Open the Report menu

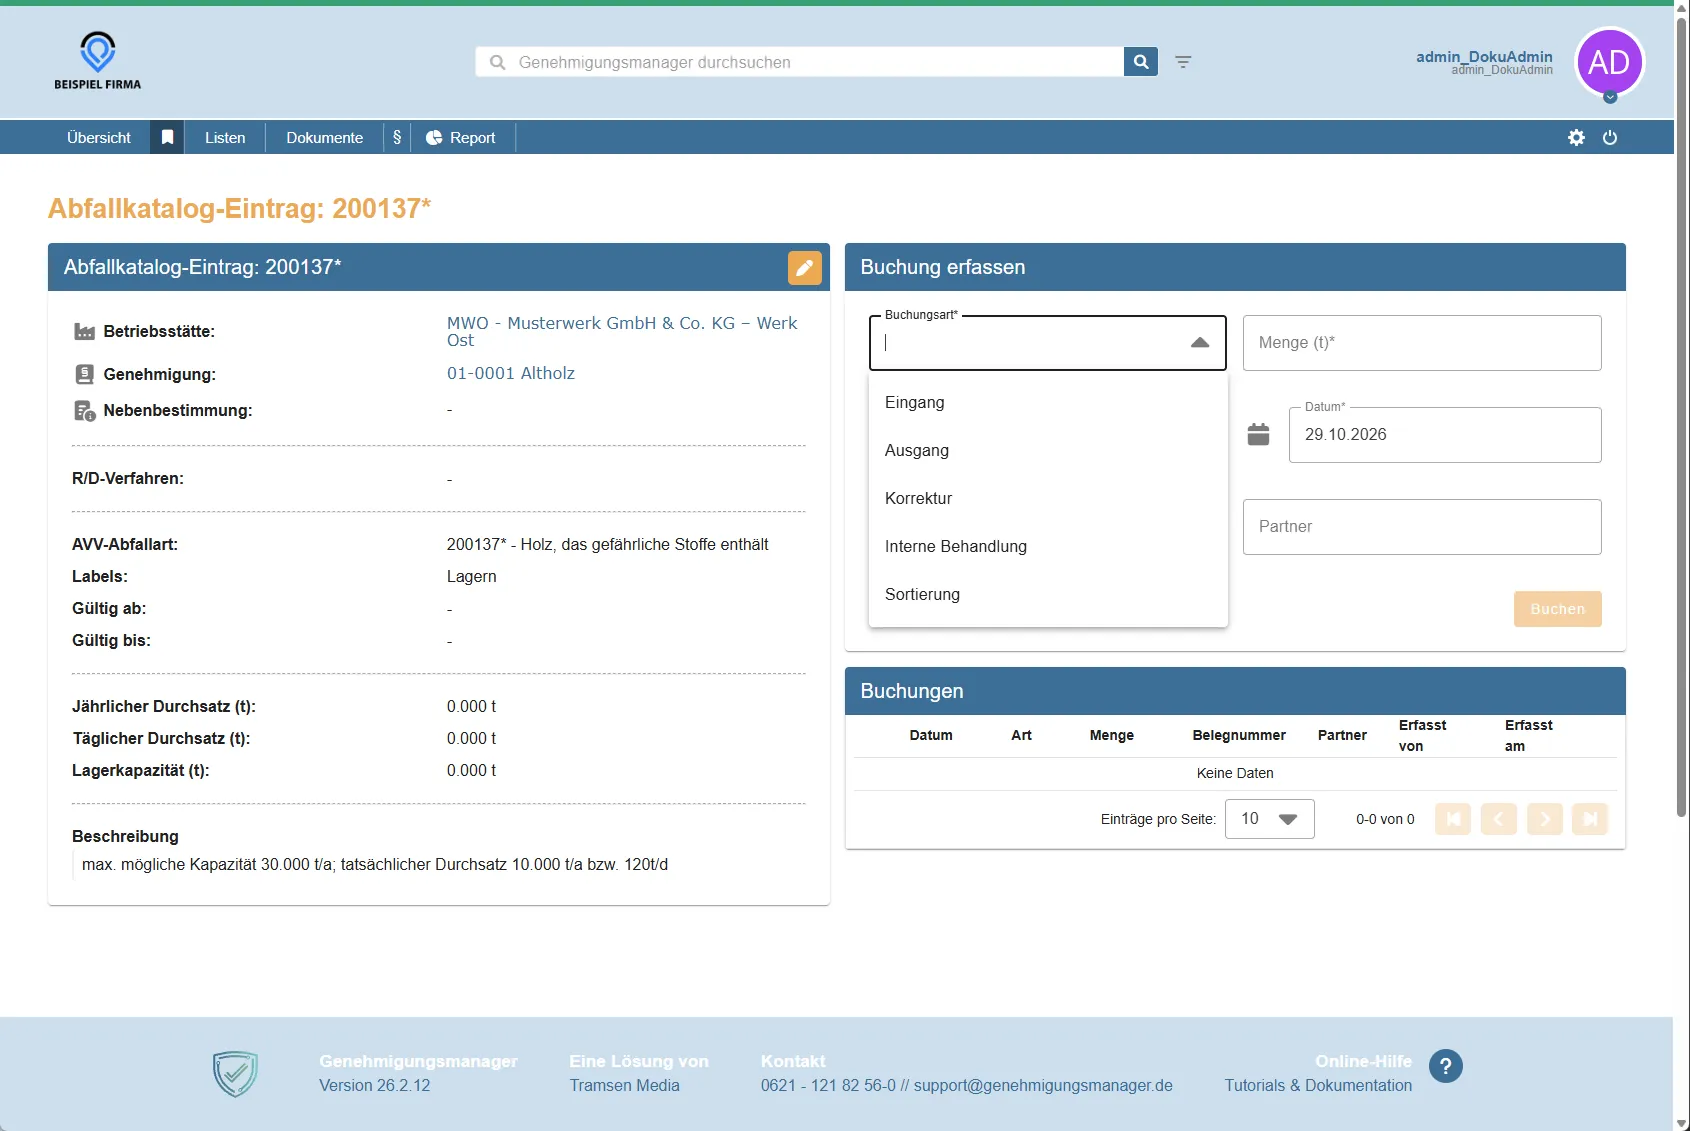point(461,138)
